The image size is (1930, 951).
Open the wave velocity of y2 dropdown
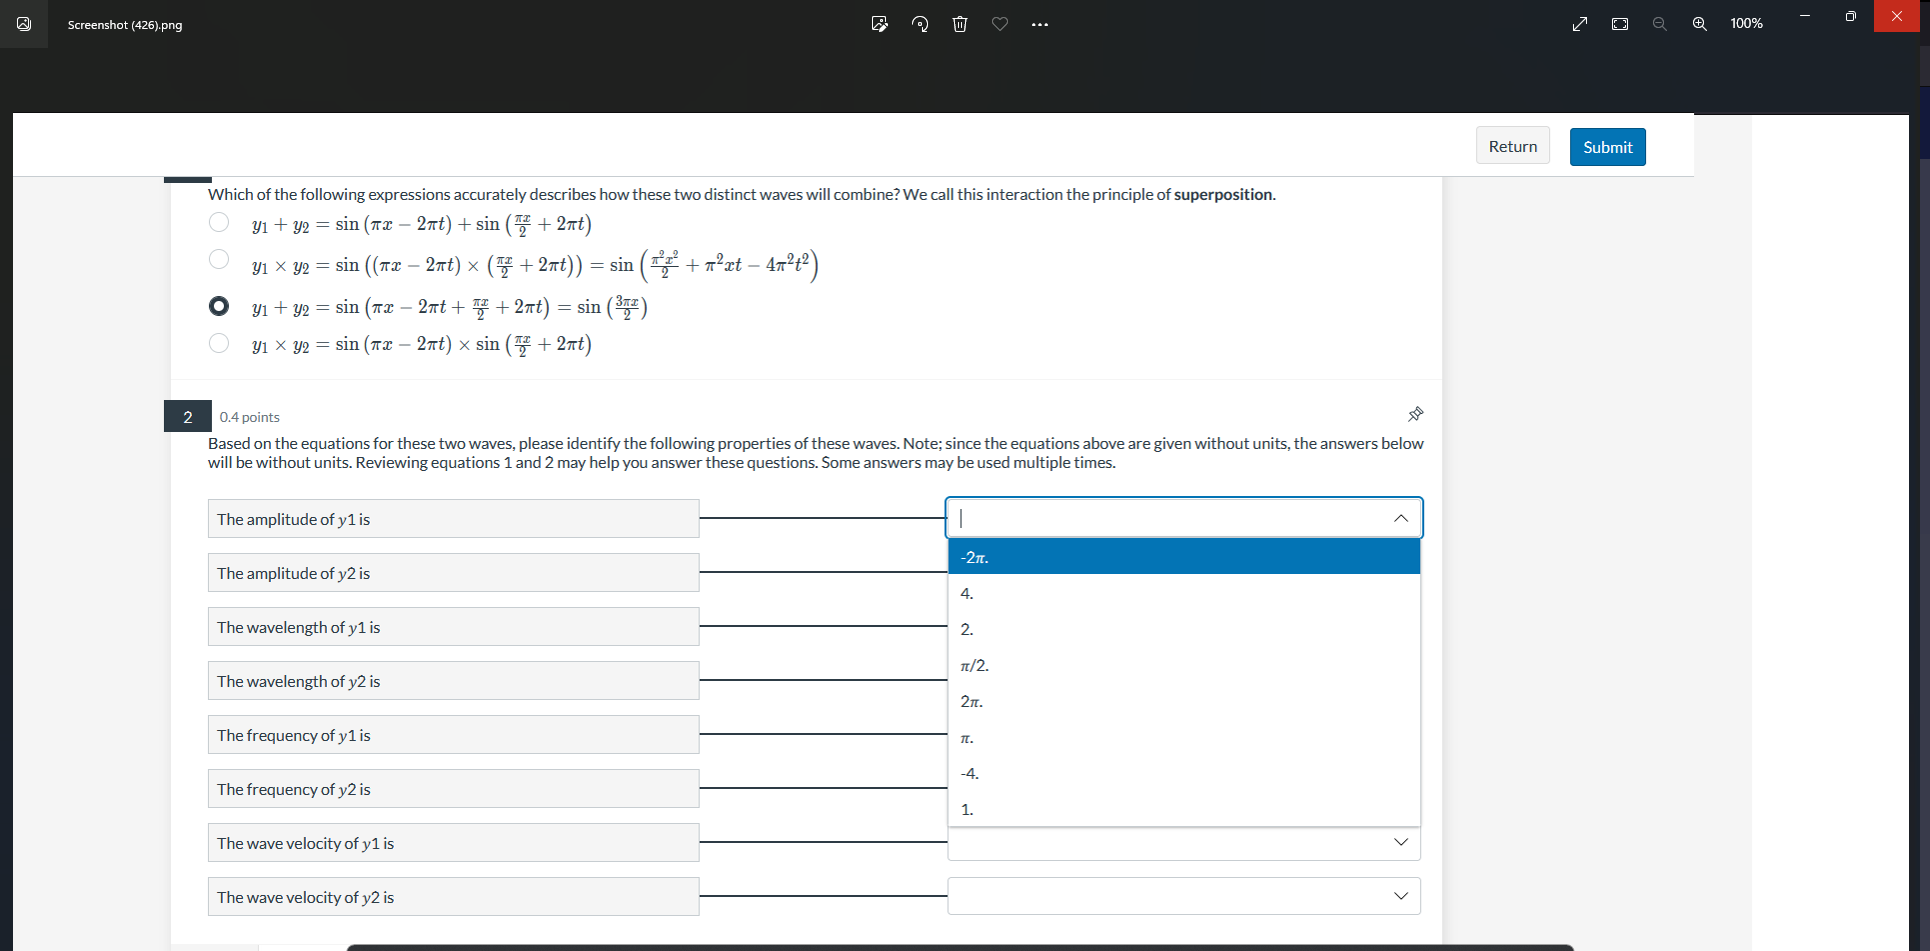click(1184, 896)
